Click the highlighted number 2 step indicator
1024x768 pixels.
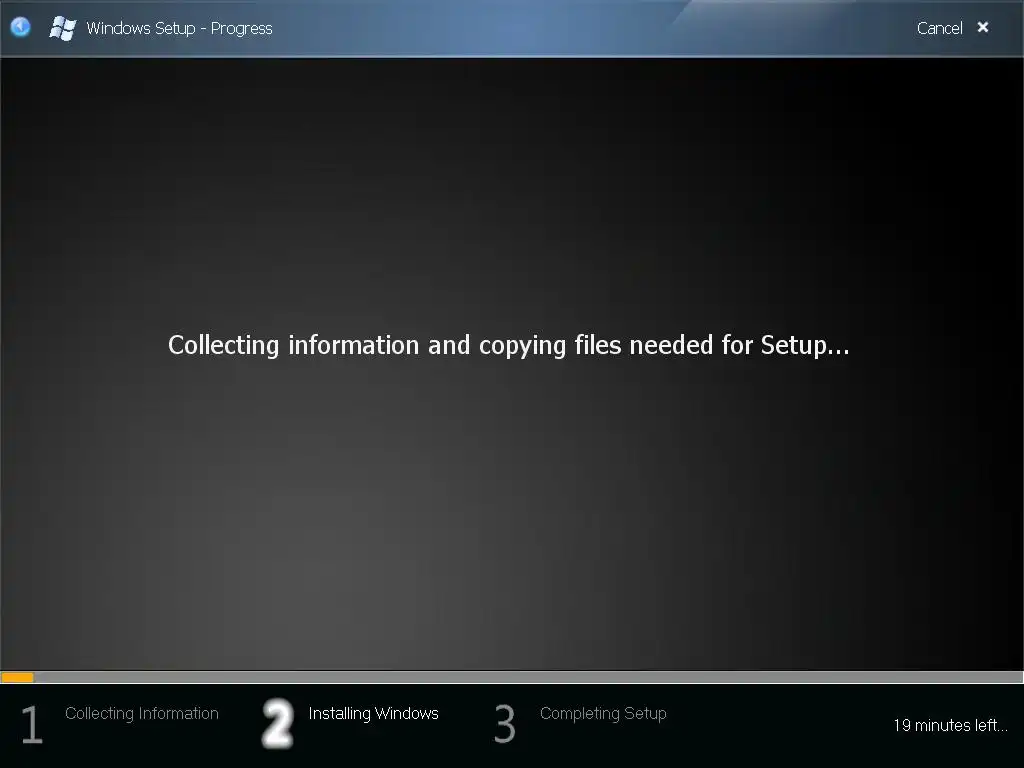click(x=278, y=723)
